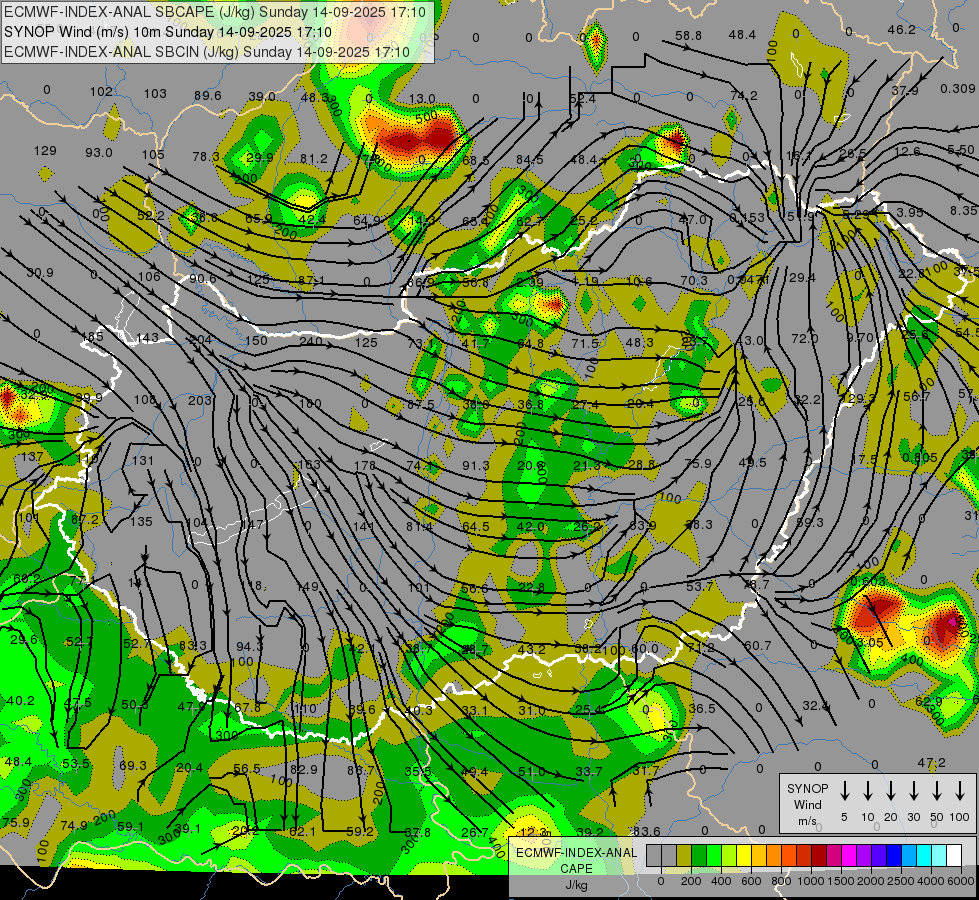Click the '0.309' map value
979x900 pixels.
(958, 89)
